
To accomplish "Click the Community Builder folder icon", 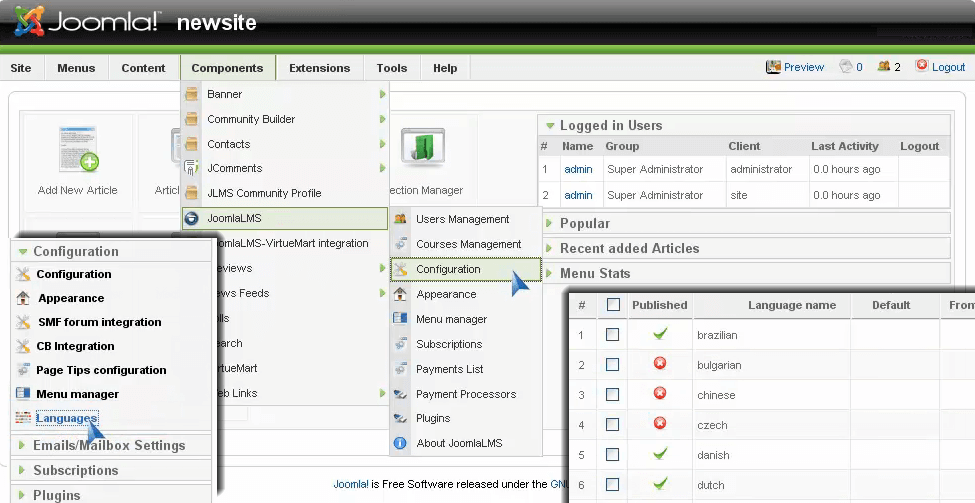I will click(x=192, y=119).
